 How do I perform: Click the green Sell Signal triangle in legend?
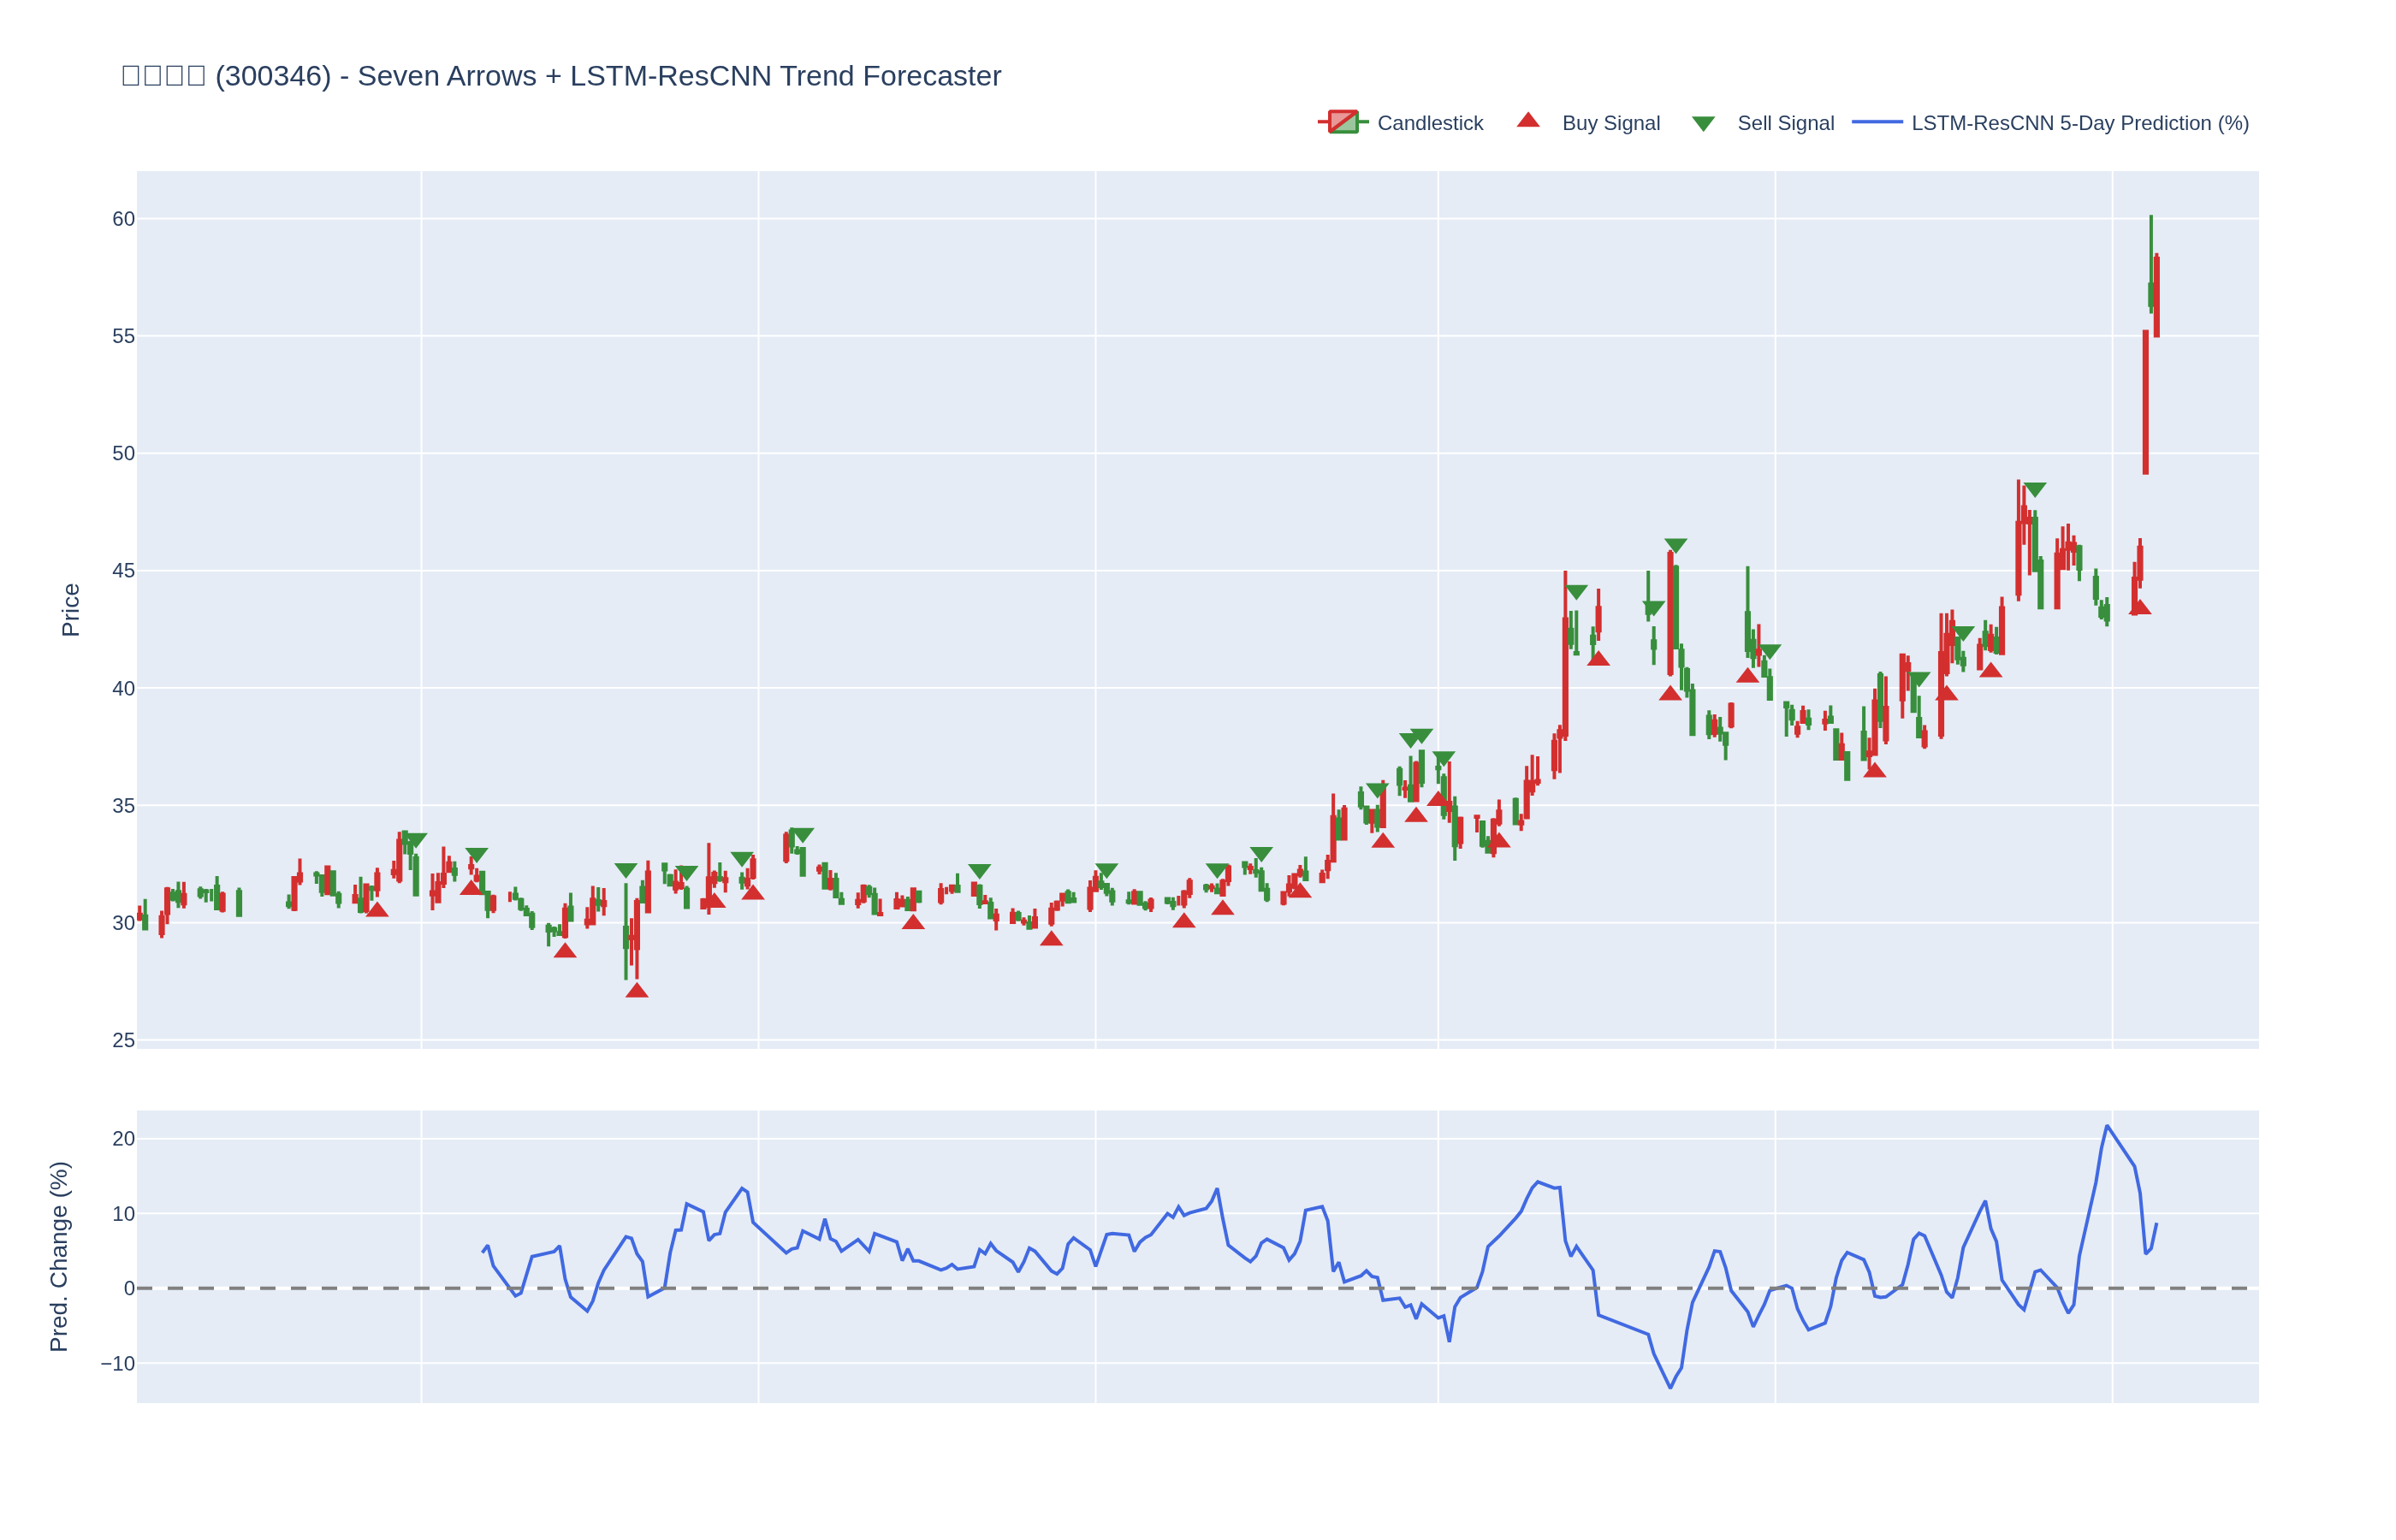1703,124
